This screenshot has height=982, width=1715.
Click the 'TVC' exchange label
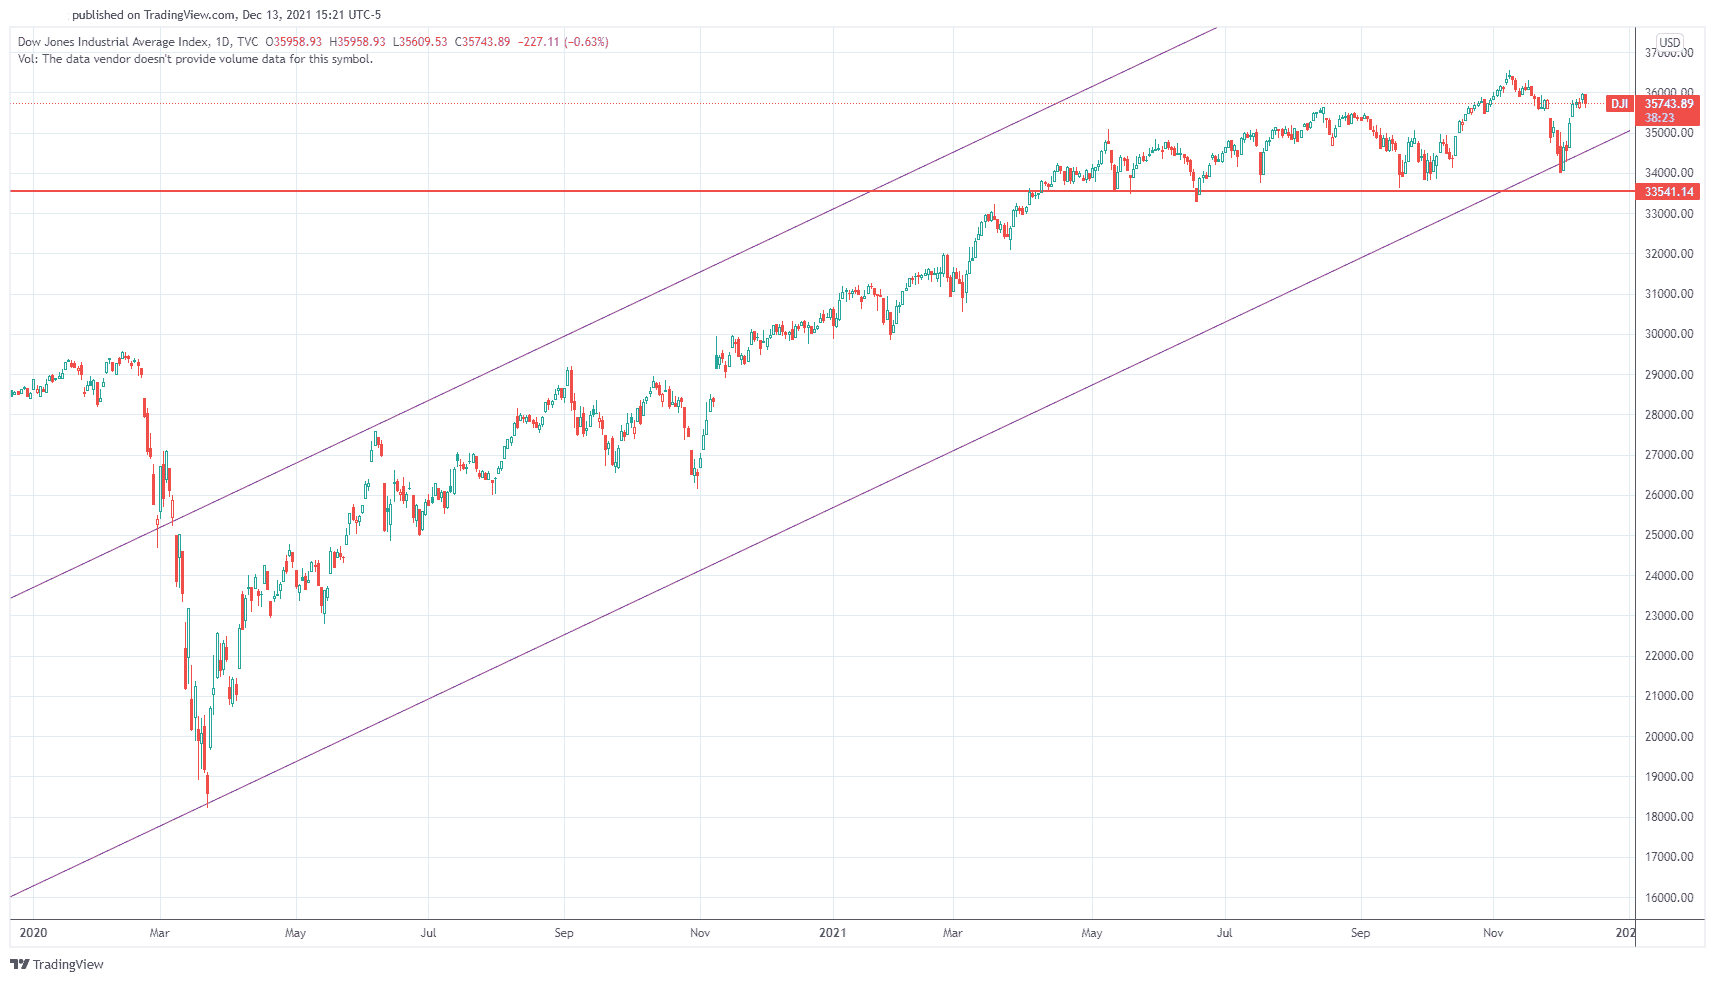point(247,42)
